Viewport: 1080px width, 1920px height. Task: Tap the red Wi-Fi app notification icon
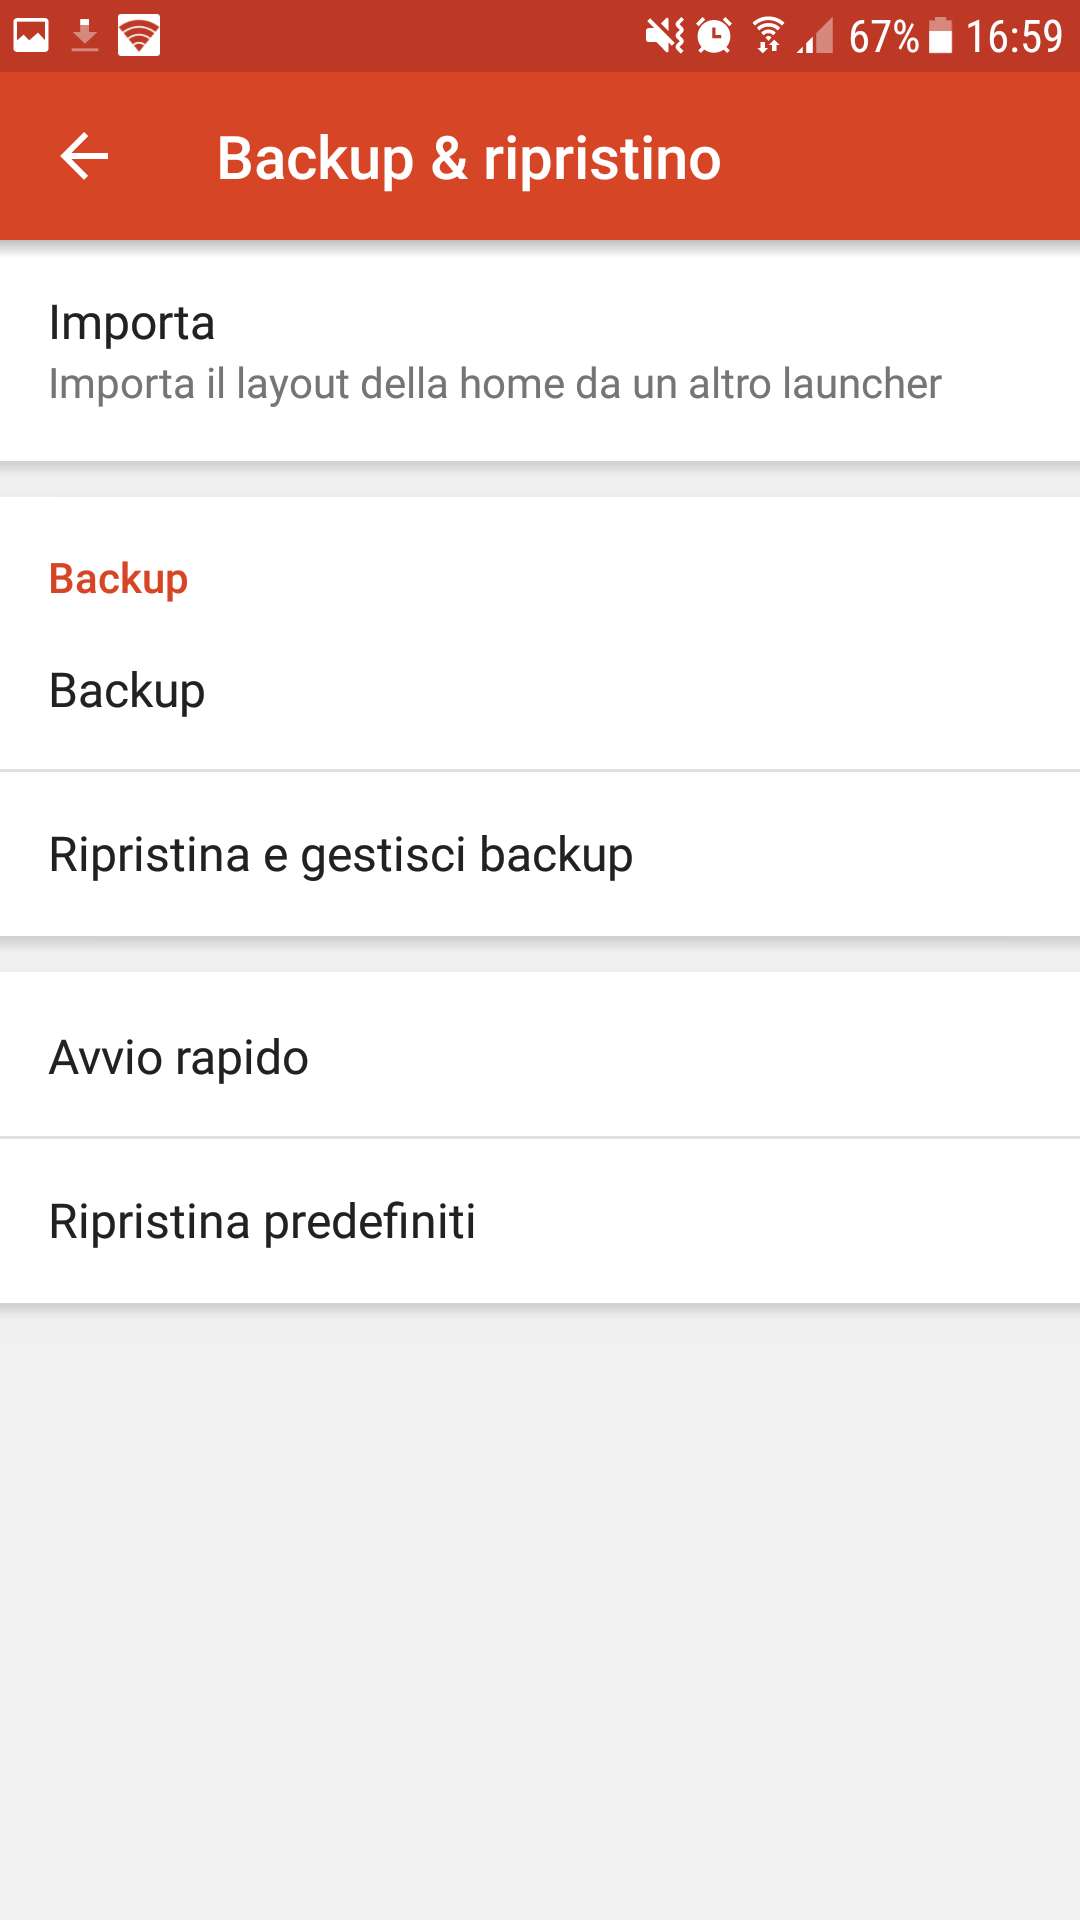pyautogui.click(x=139, y=36)
